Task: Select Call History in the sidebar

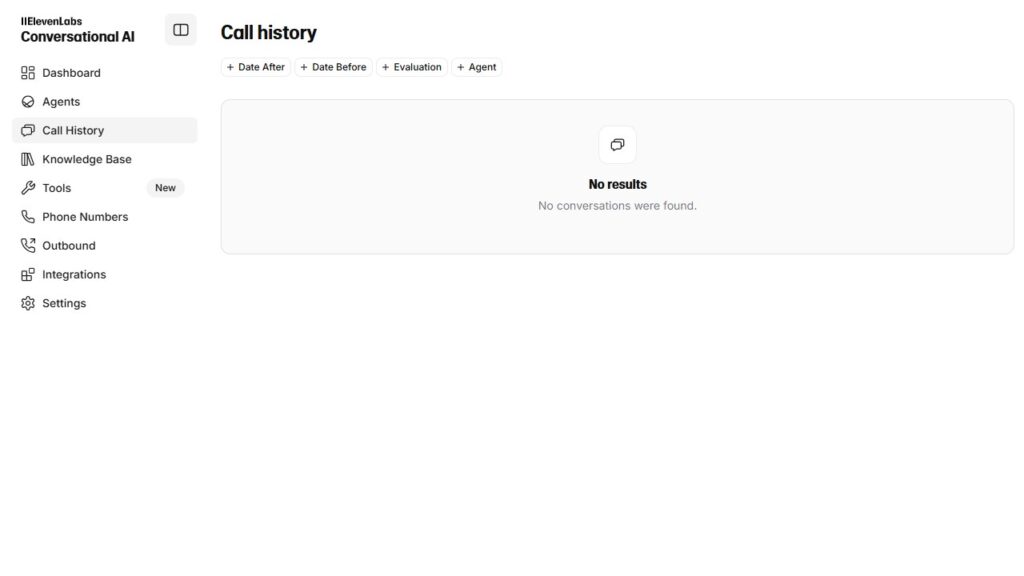Action: point(104,131)
